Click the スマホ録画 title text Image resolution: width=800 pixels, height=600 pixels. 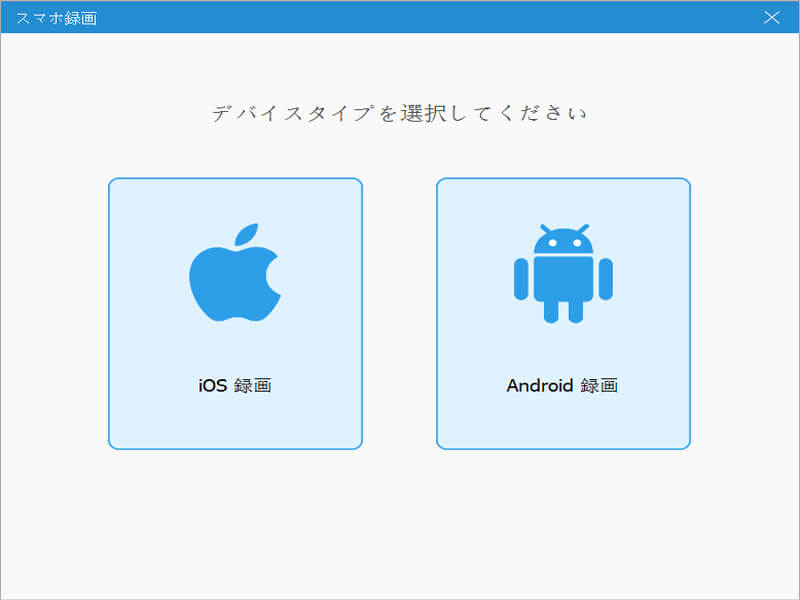(x=57, y=18)
